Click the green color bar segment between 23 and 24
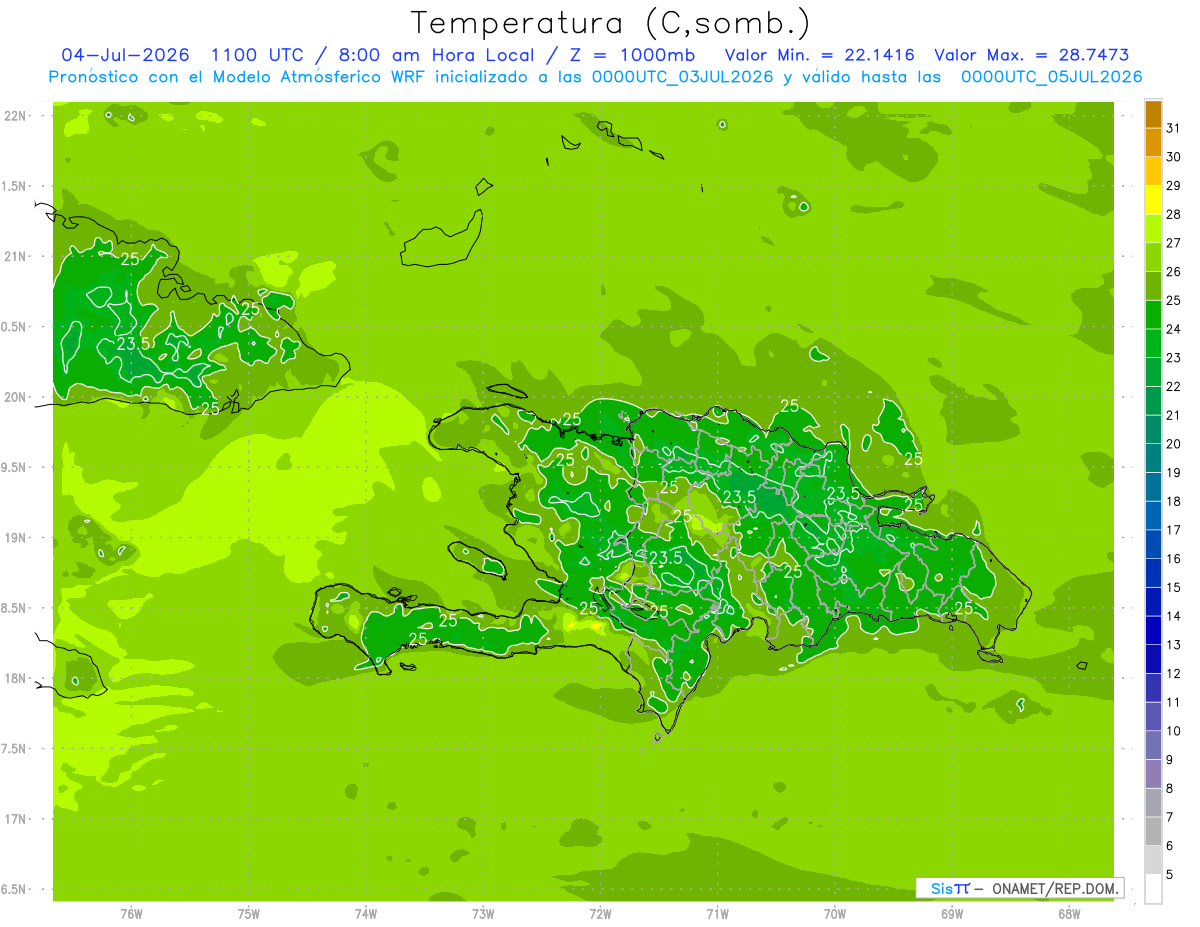 pyautogui.click(x=1153, y=343)
